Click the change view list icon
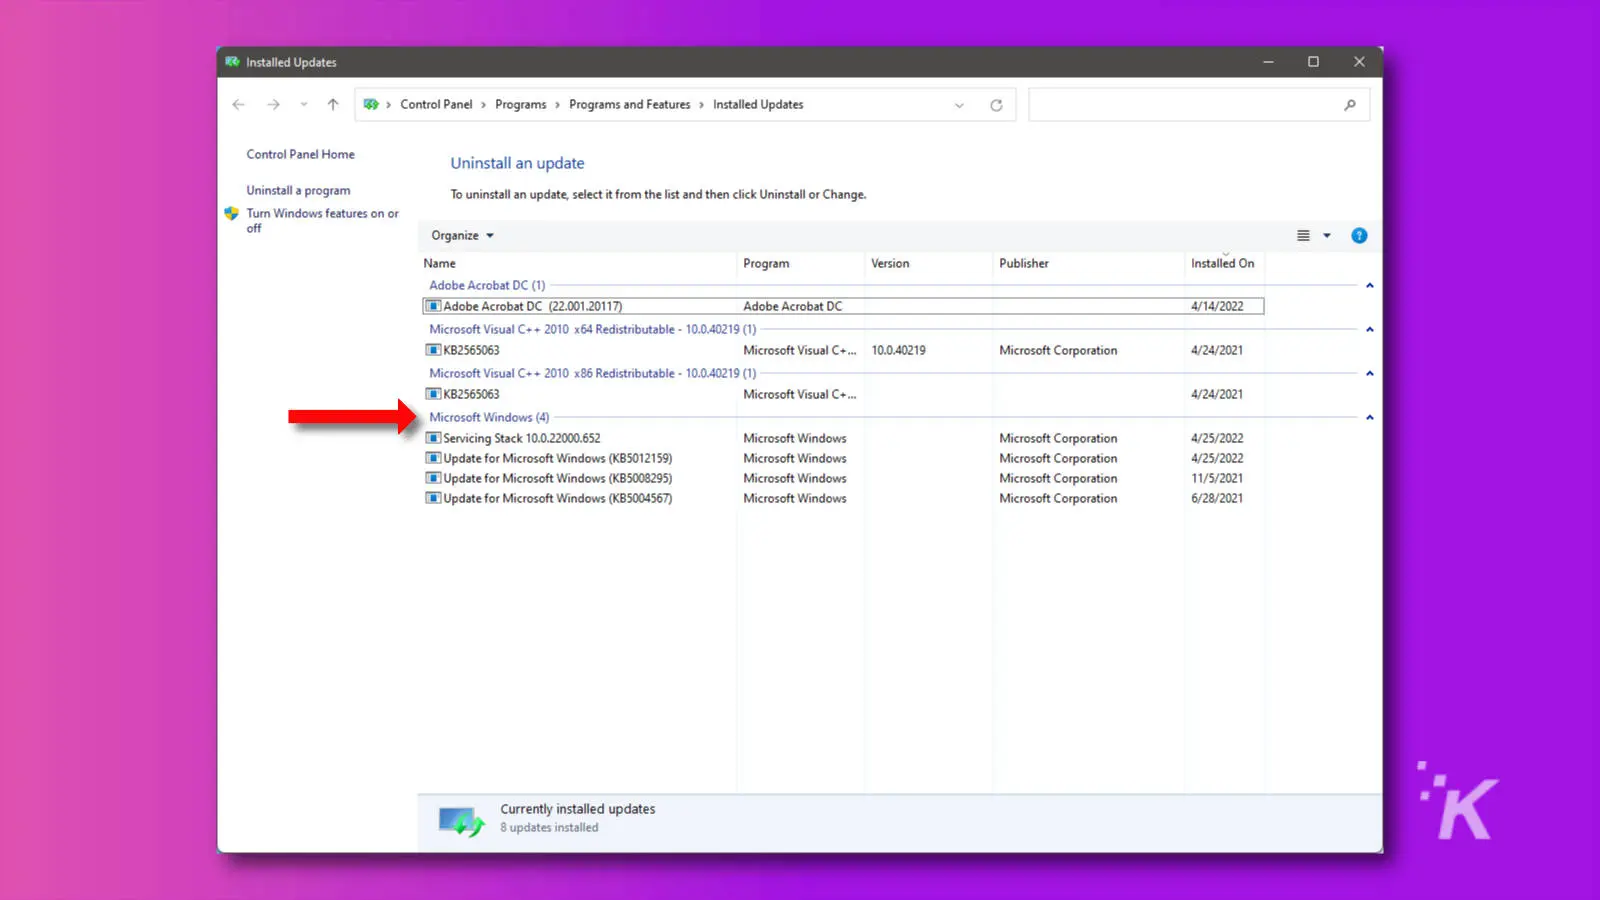The width and height of the screenshot is (1600, 900). (1303, 236)
